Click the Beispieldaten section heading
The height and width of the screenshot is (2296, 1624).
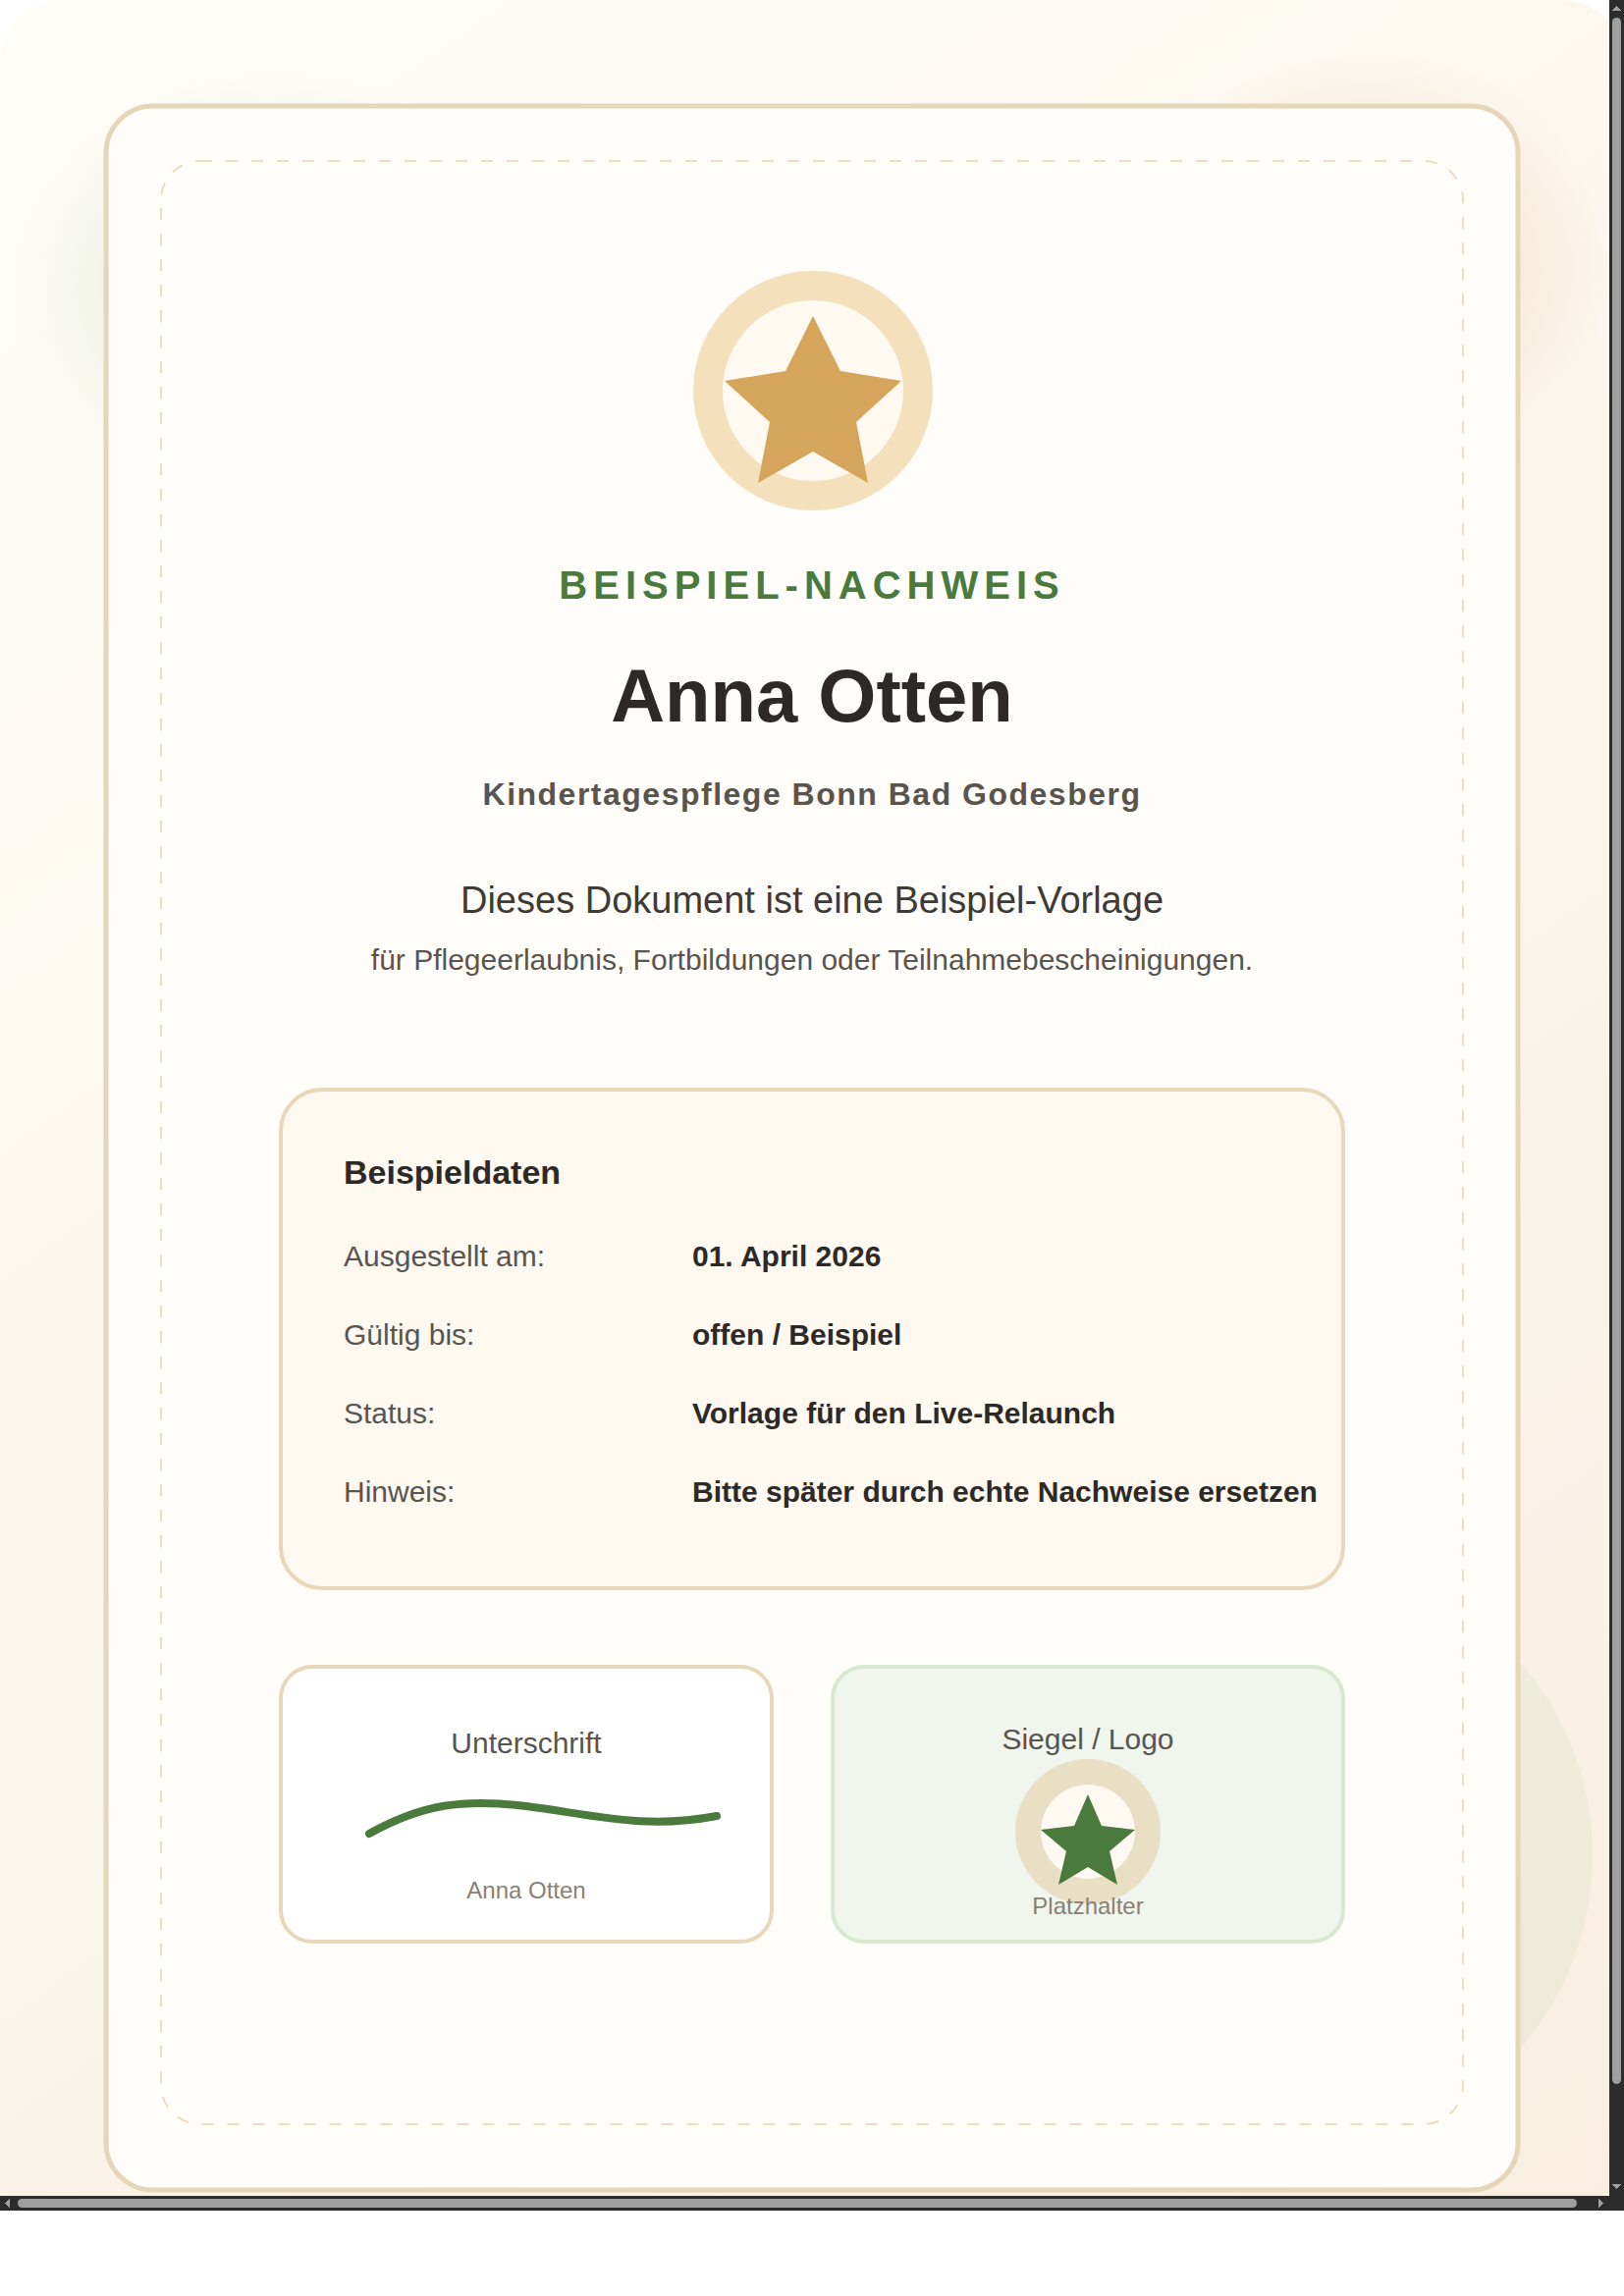pyautogui.click(x=452, y=1172)
